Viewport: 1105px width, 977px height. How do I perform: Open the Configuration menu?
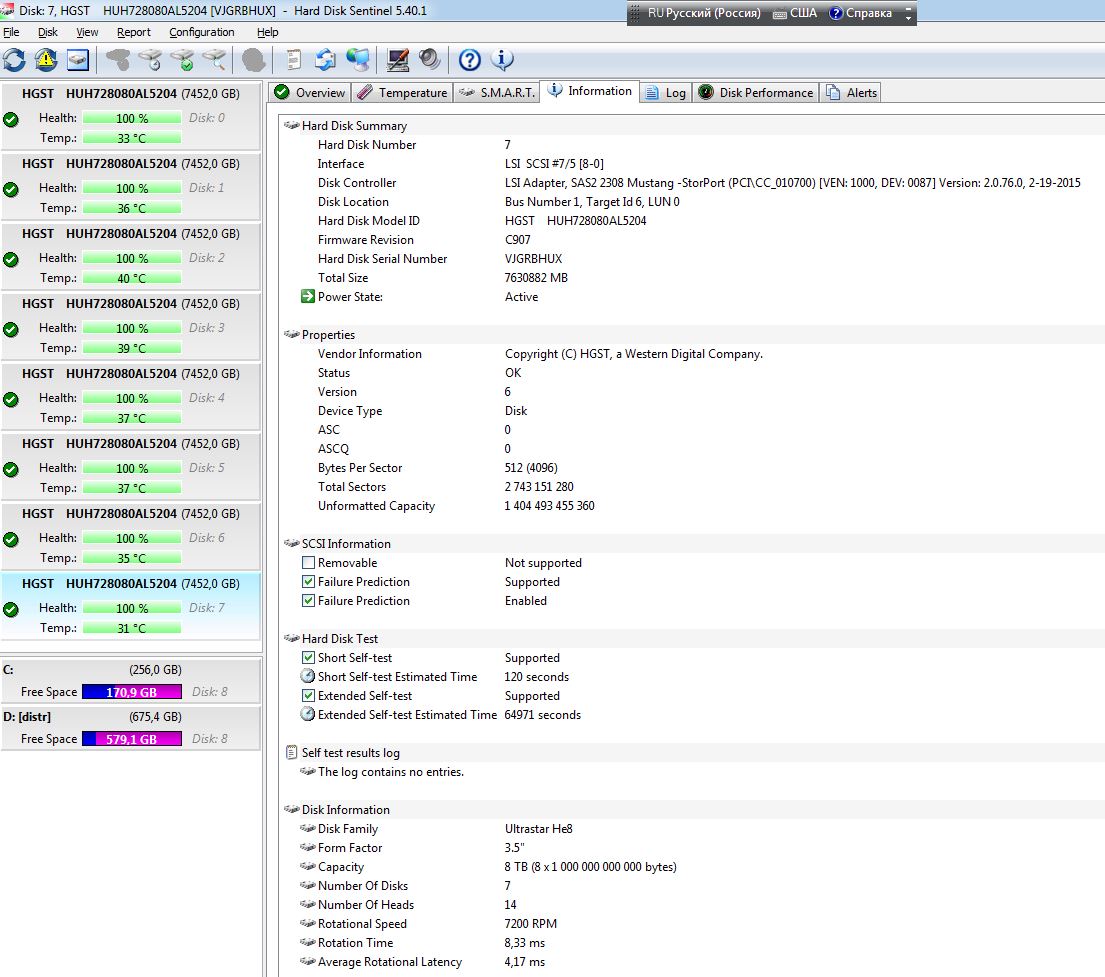pos(202,32)
